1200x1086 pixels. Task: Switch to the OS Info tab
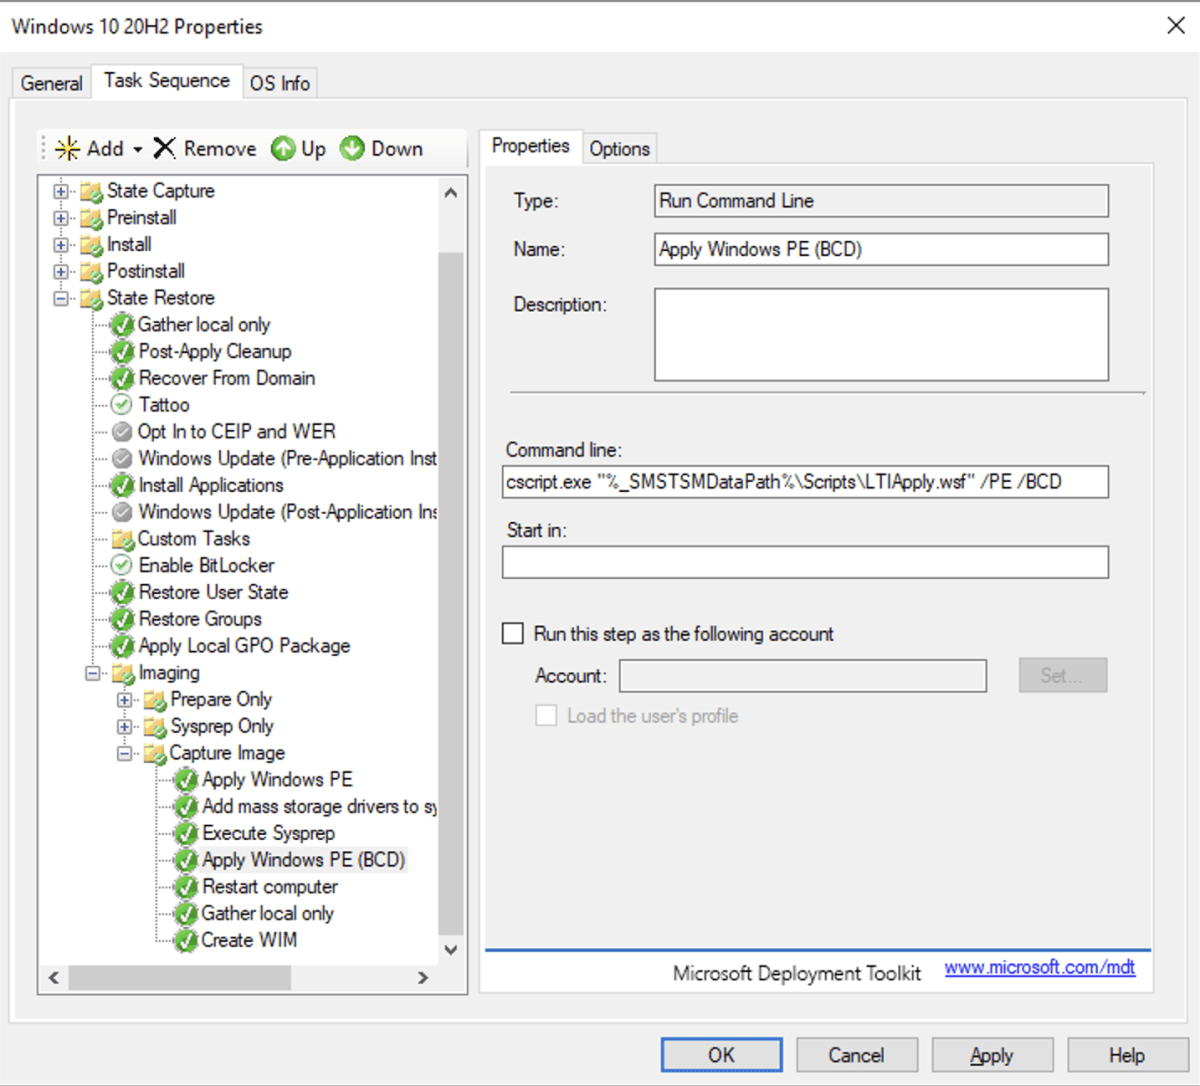tap(280, 83)
